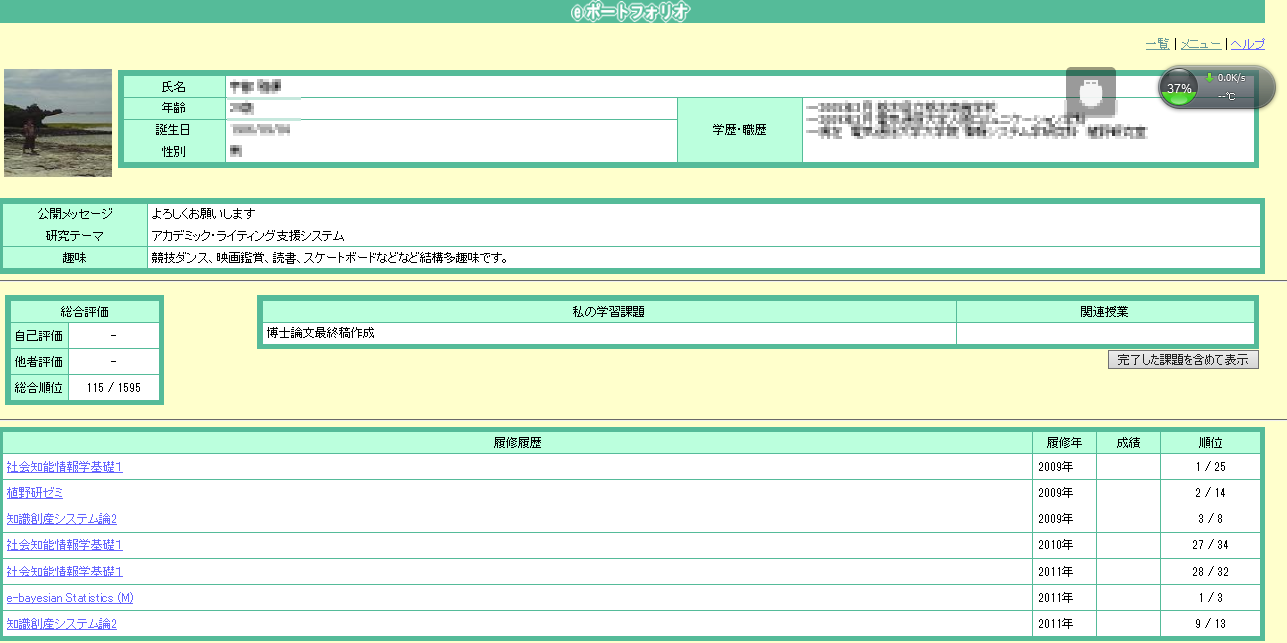The height and width of the screenshot is (643, 1287).
Task: Open the 2011年 社会知能情報学基礎1 course link
Action: point(64,571)
